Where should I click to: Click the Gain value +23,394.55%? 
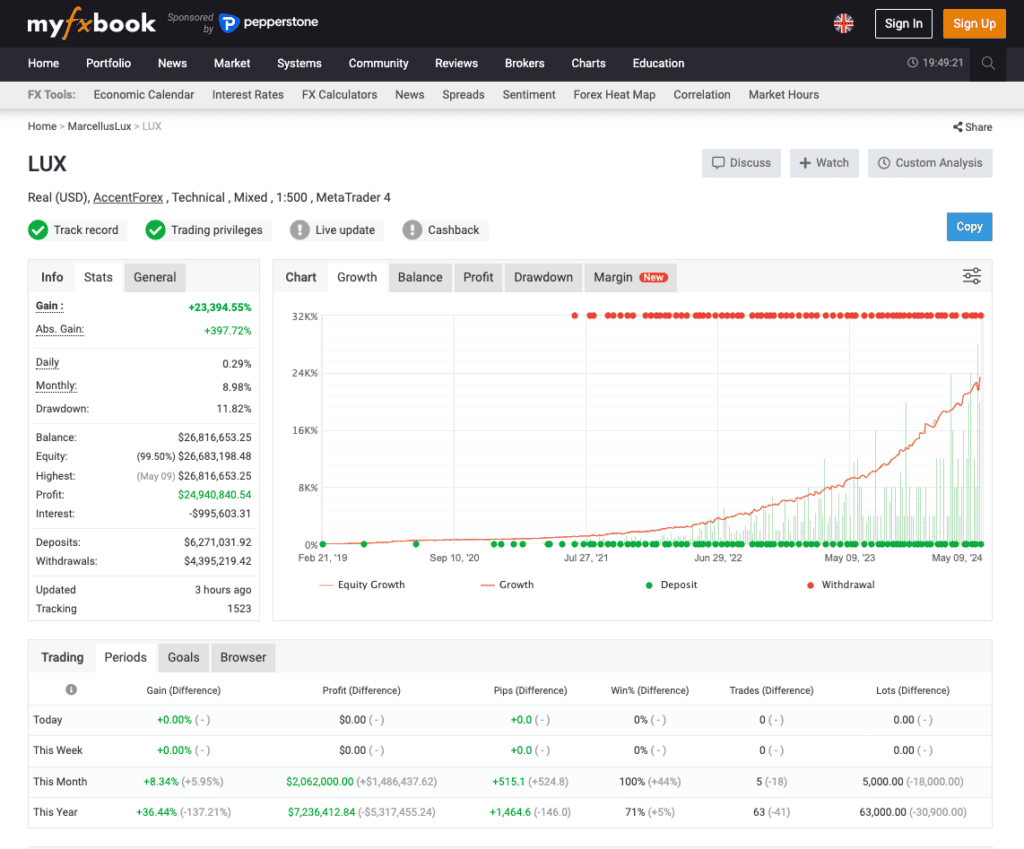tap(219, 307)
